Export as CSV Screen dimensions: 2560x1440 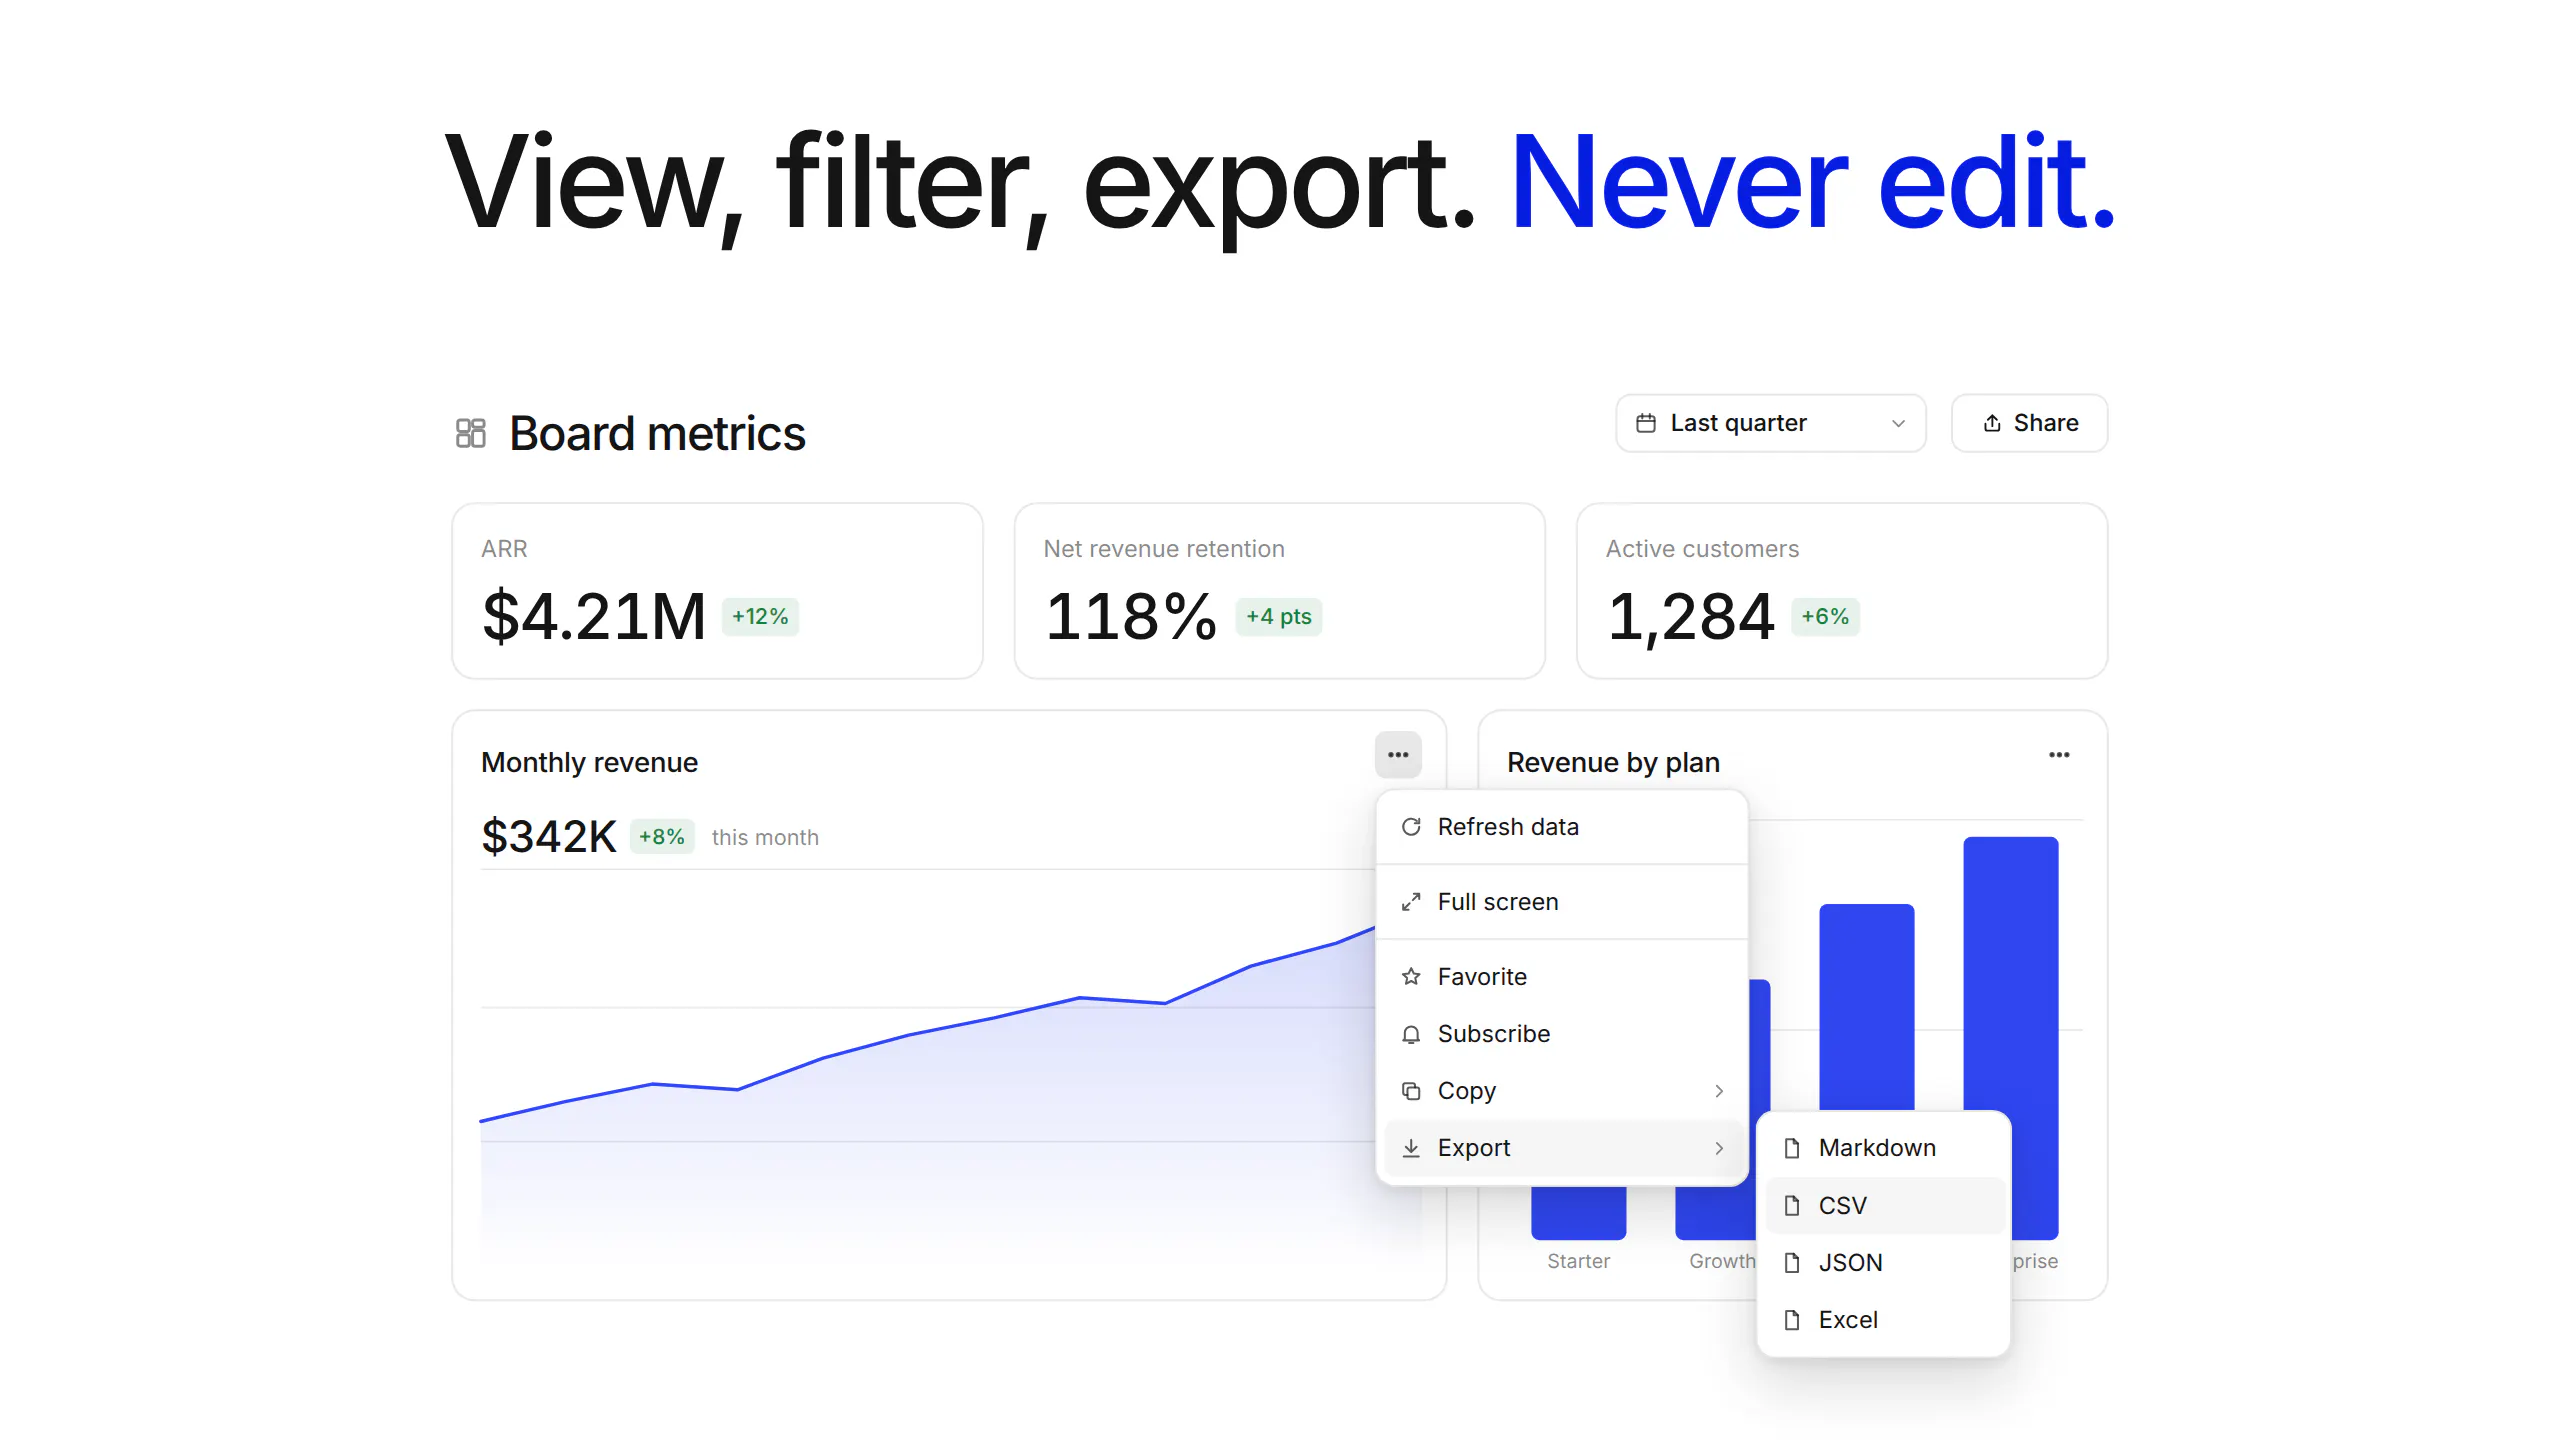click(1884, 1206)
